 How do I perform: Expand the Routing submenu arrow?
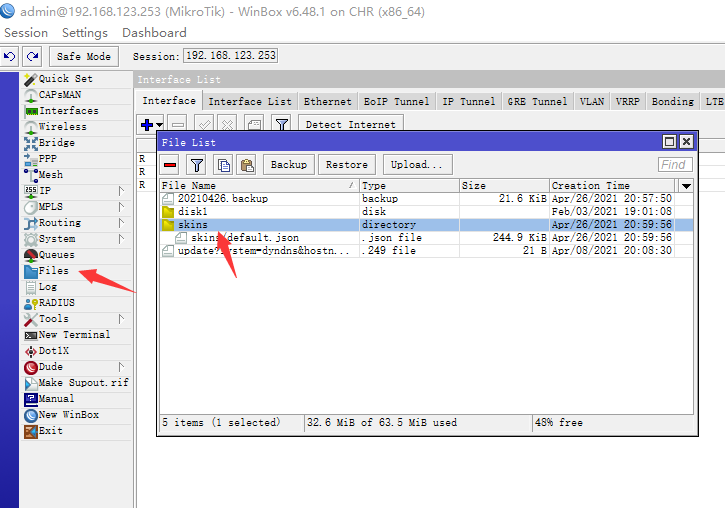click(x=121, y=223)
